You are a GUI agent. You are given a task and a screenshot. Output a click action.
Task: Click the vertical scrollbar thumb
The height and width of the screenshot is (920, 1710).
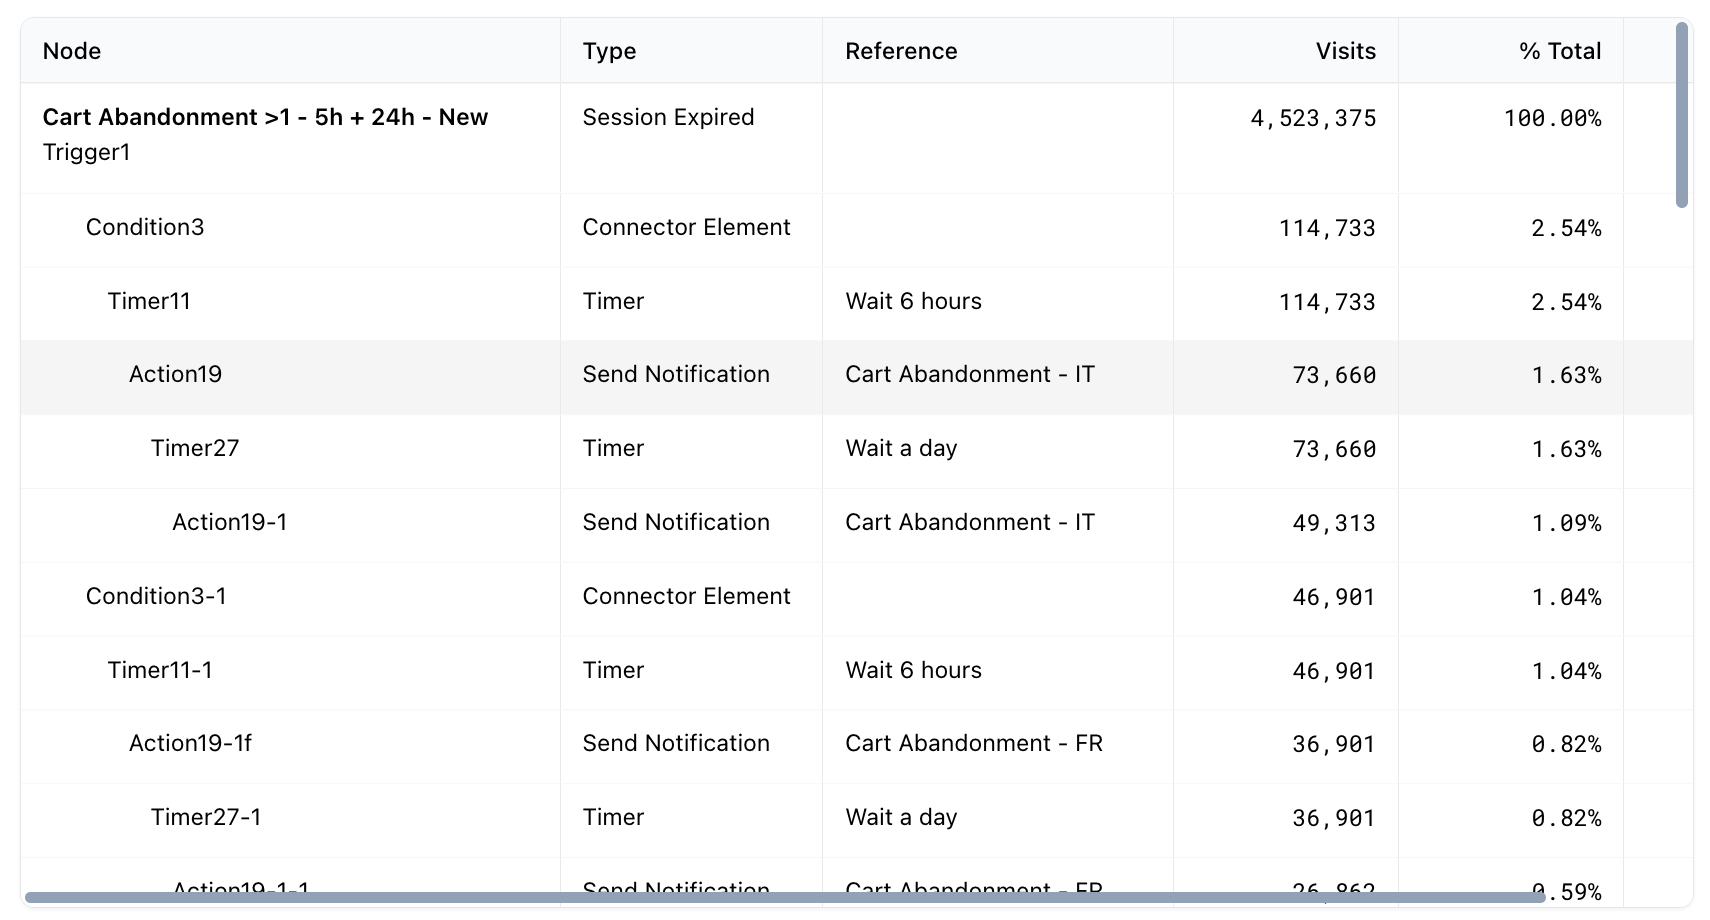point(1681,115)
